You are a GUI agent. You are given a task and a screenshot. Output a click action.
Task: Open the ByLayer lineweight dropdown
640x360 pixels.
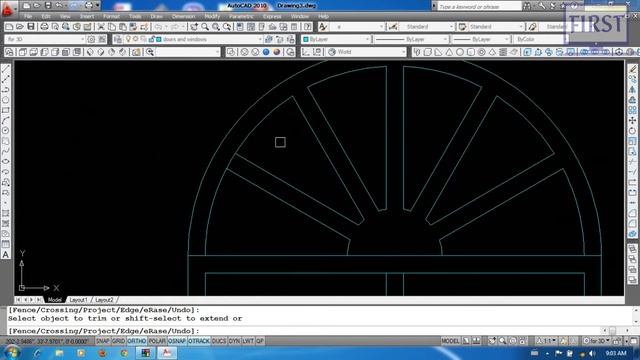(x=482, y=39)
